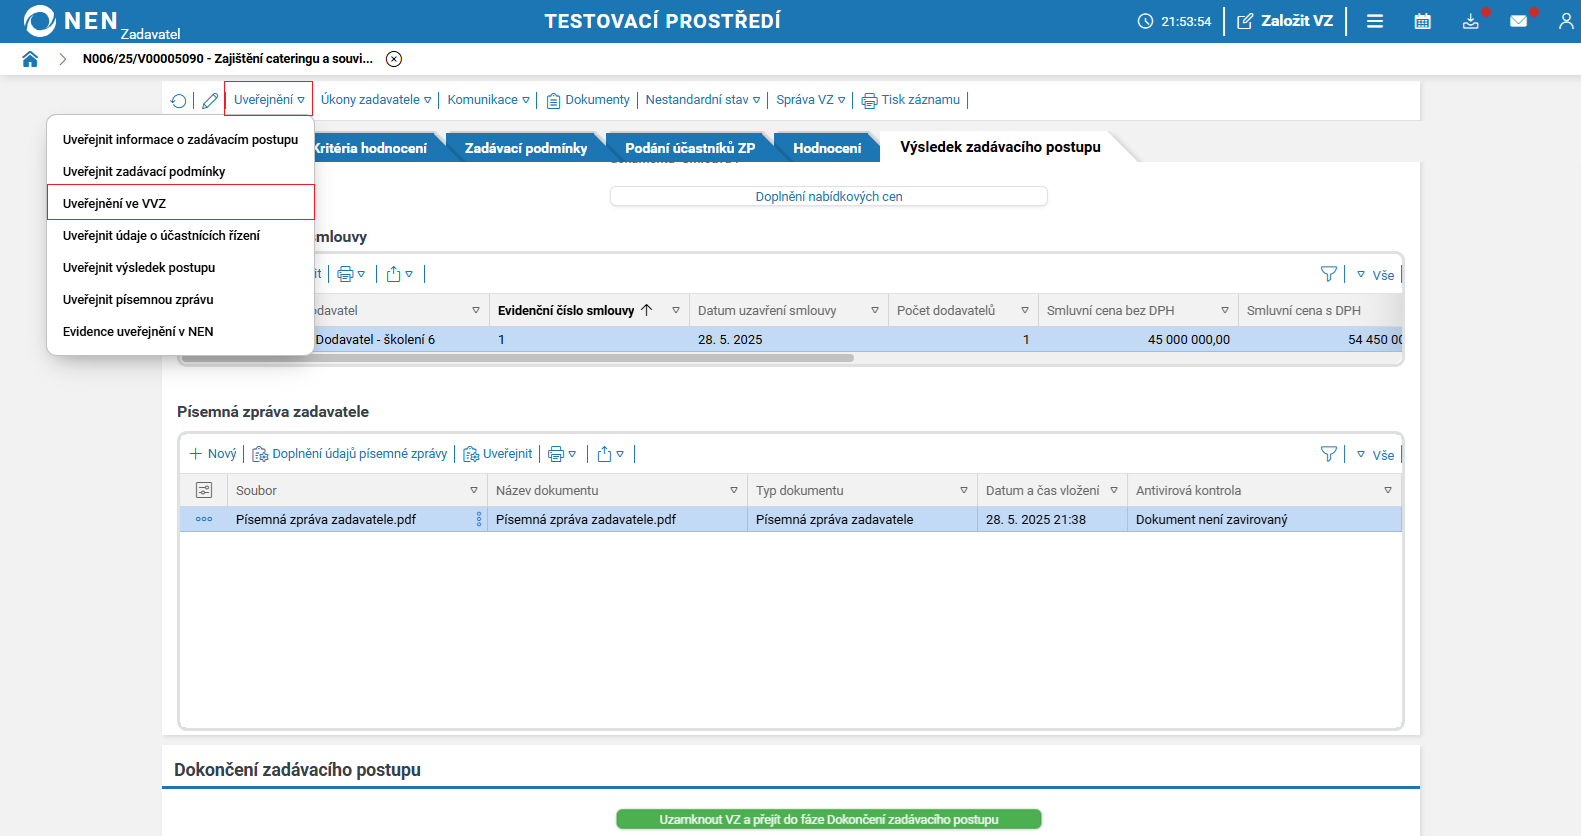Open print options above the Dodavatel - školení 6 row
The width and height of the screenshot is (1581, 836).
[351, 274]
